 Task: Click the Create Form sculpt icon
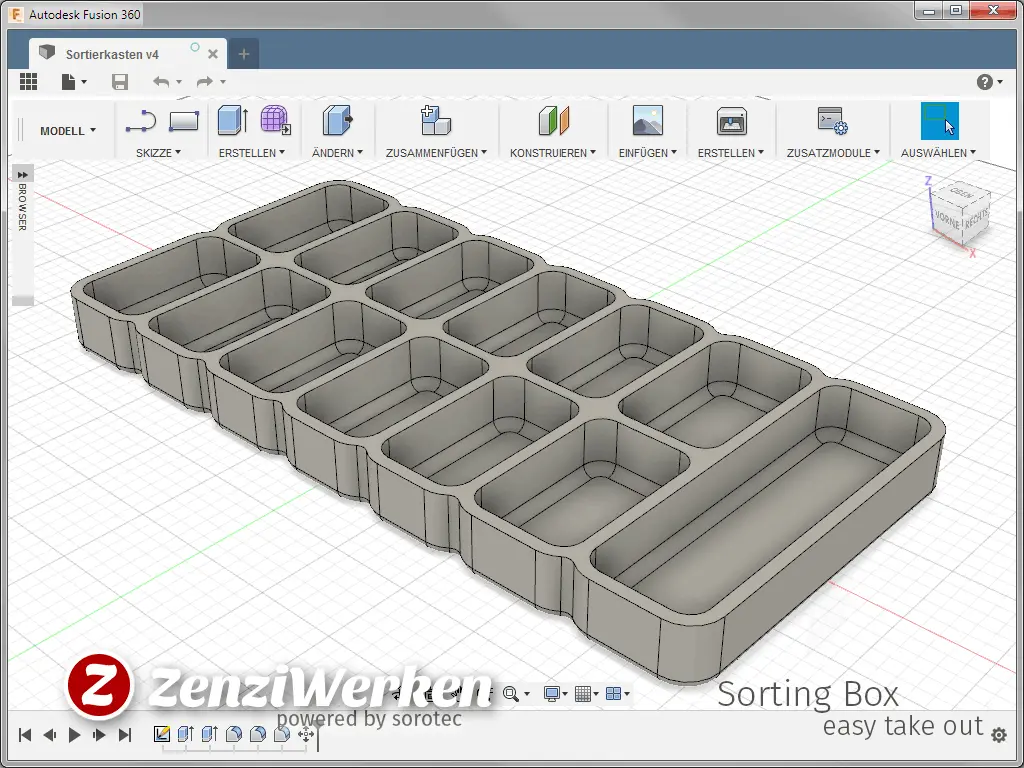(x=276, y=120)
